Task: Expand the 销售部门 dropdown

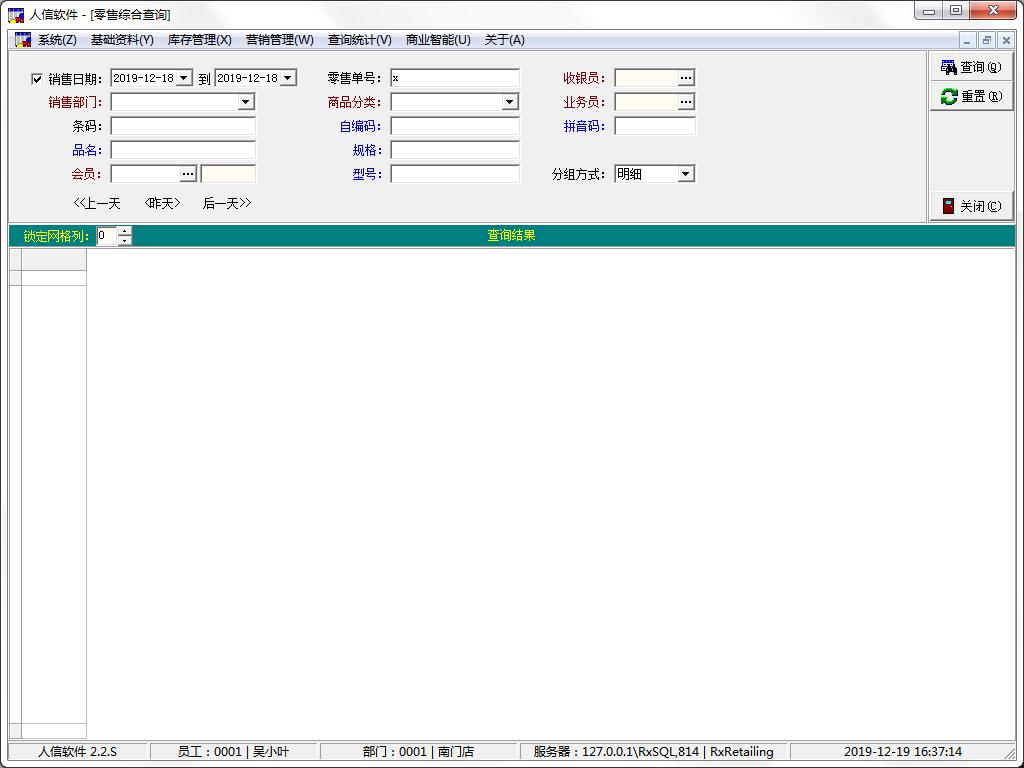Action: point(246,102)
